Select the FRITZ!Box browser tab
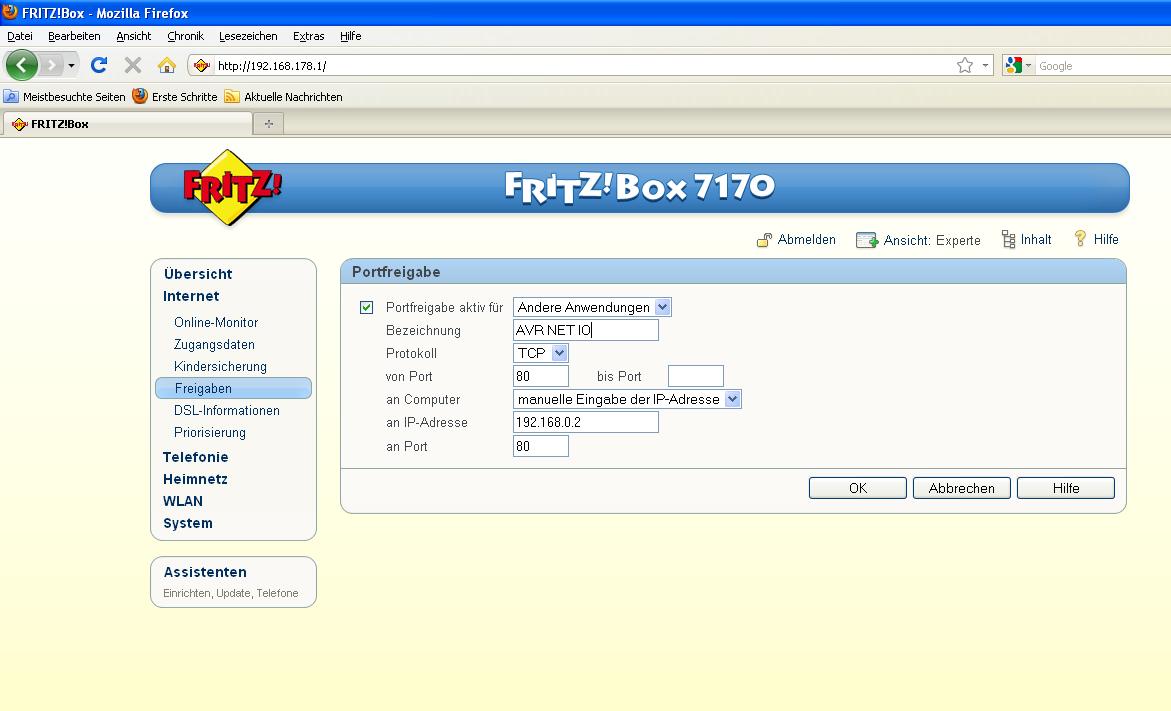1171x711 pixels. pyautogui.click(x=127, y=124)
